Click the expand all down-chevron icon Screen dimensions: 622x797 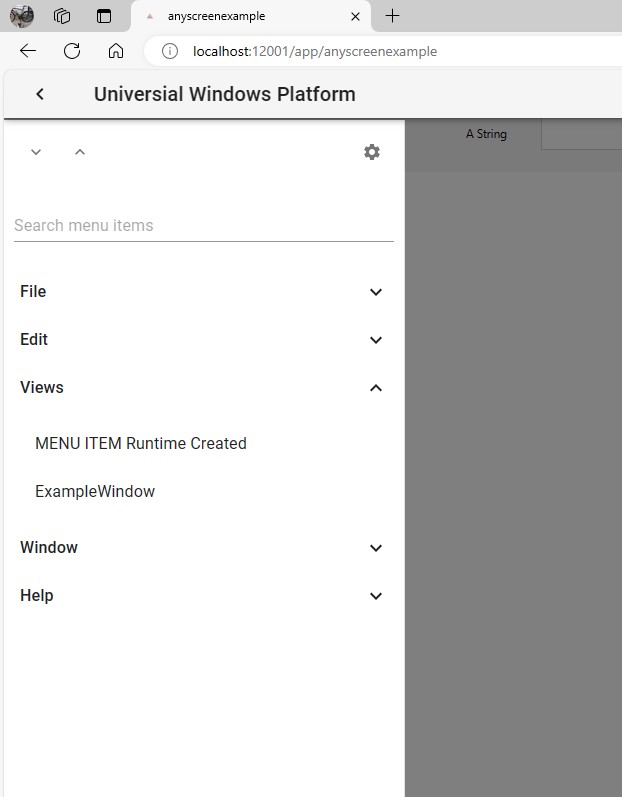(36, 152)
